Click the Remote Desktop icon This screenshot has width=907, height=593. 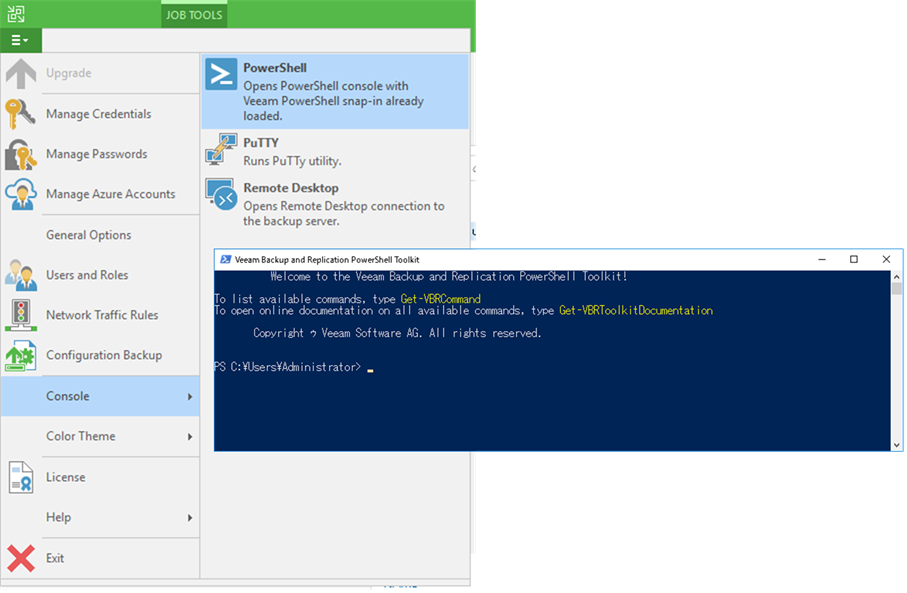221,194
